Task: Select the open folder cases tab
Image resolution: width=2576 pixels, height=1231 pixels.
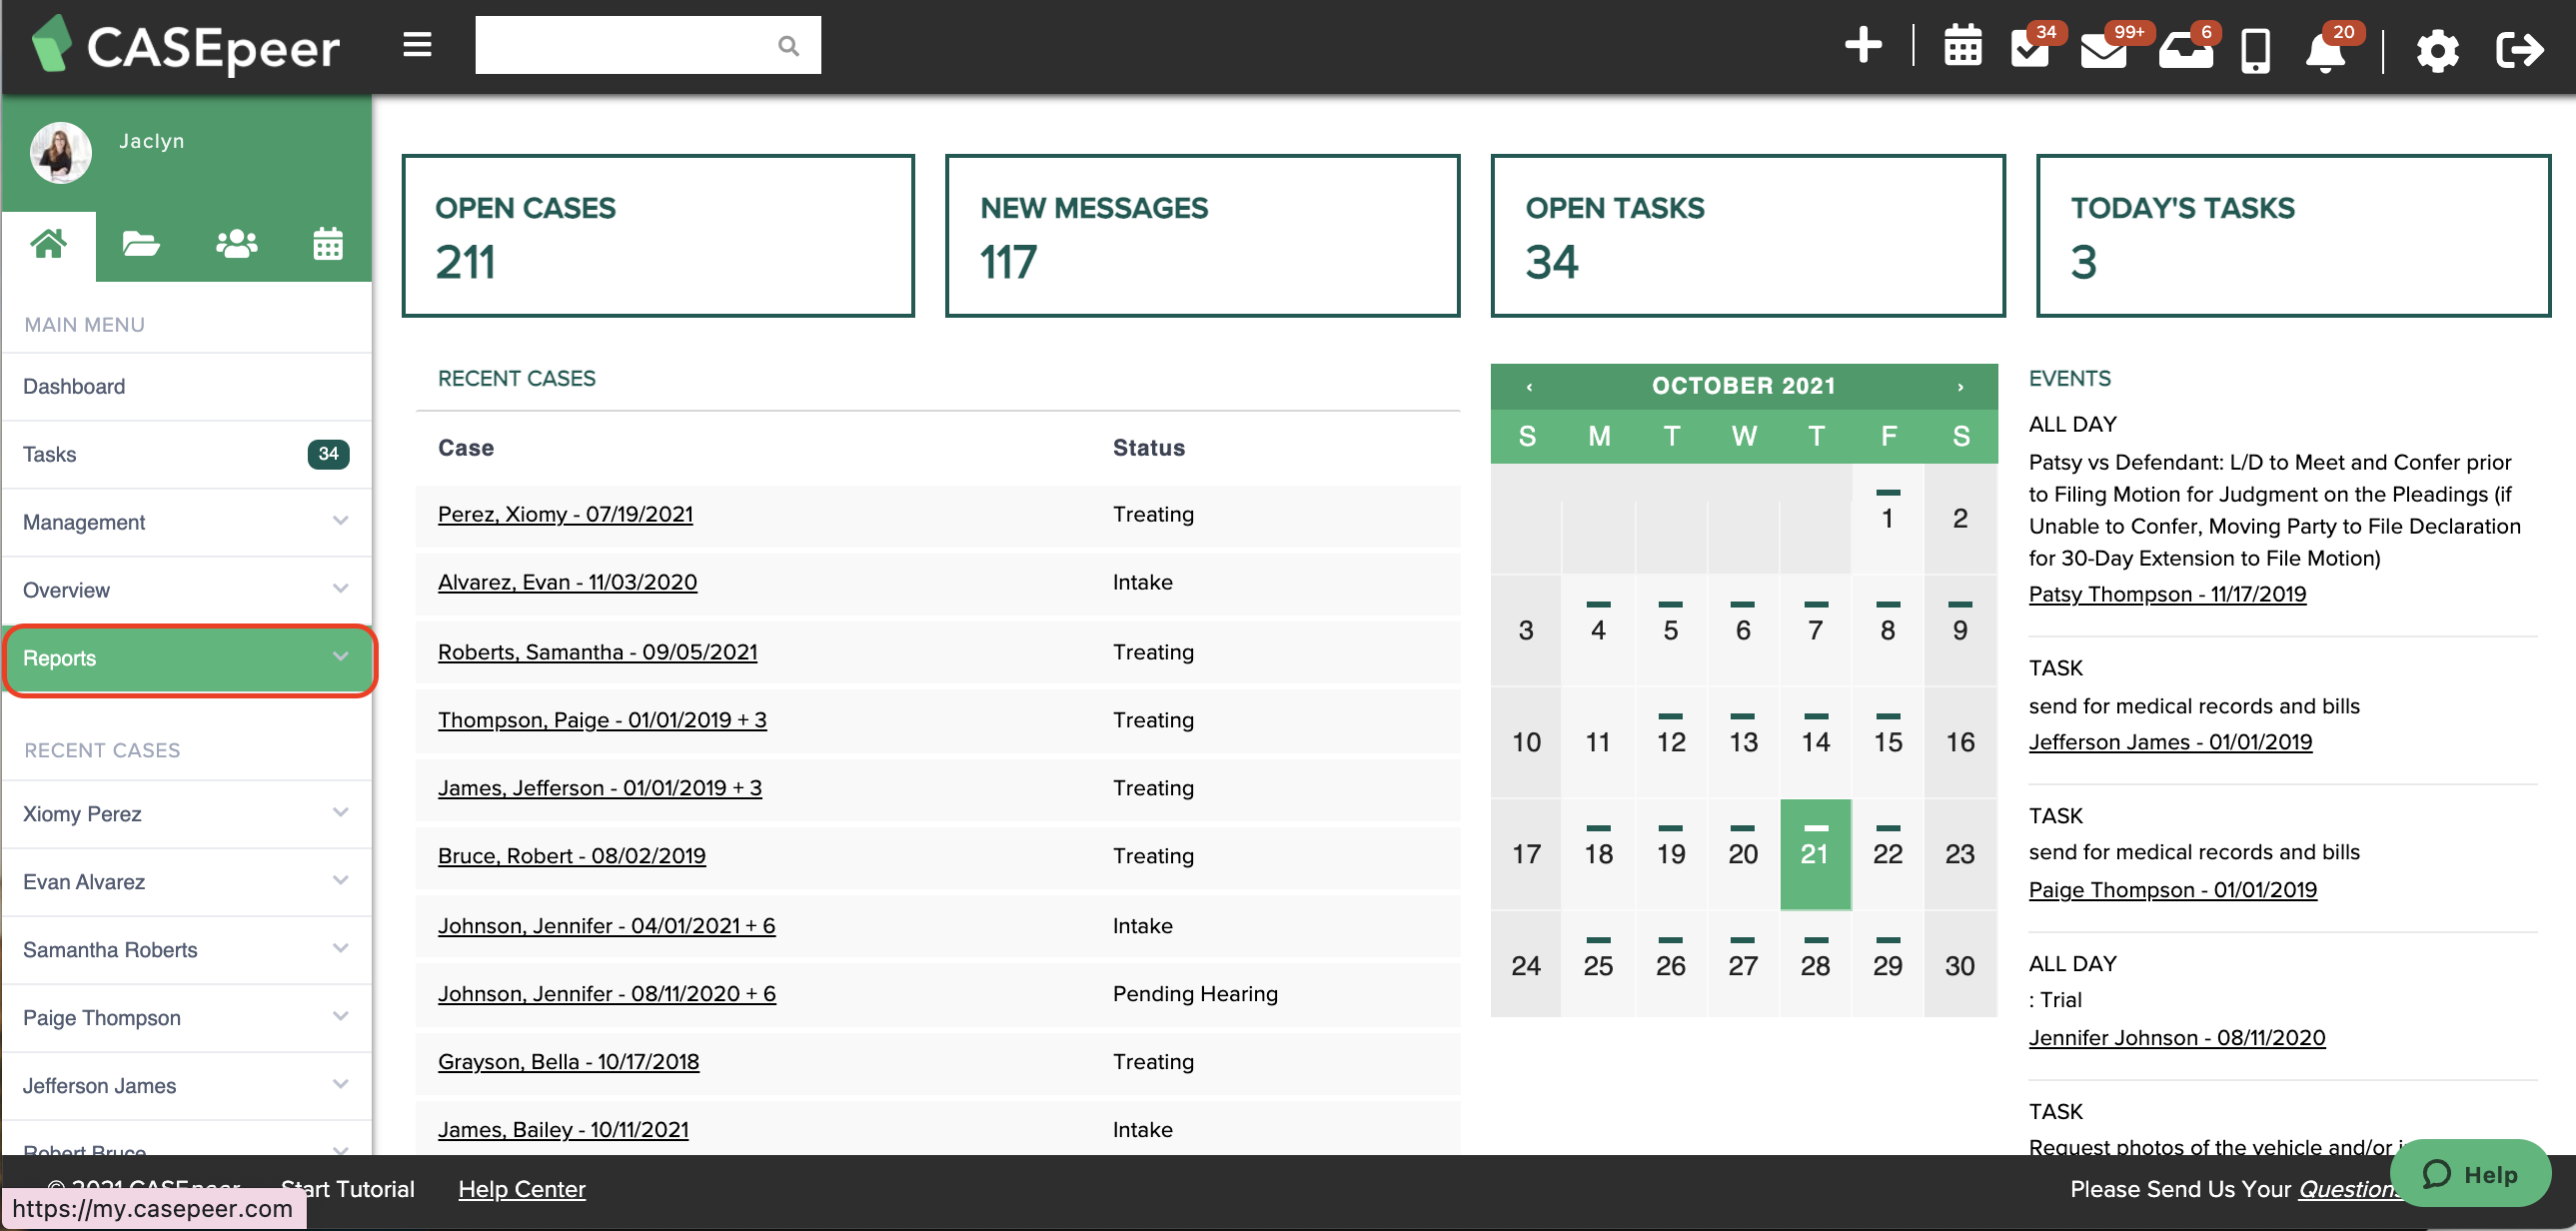Action: coord(140,244)
